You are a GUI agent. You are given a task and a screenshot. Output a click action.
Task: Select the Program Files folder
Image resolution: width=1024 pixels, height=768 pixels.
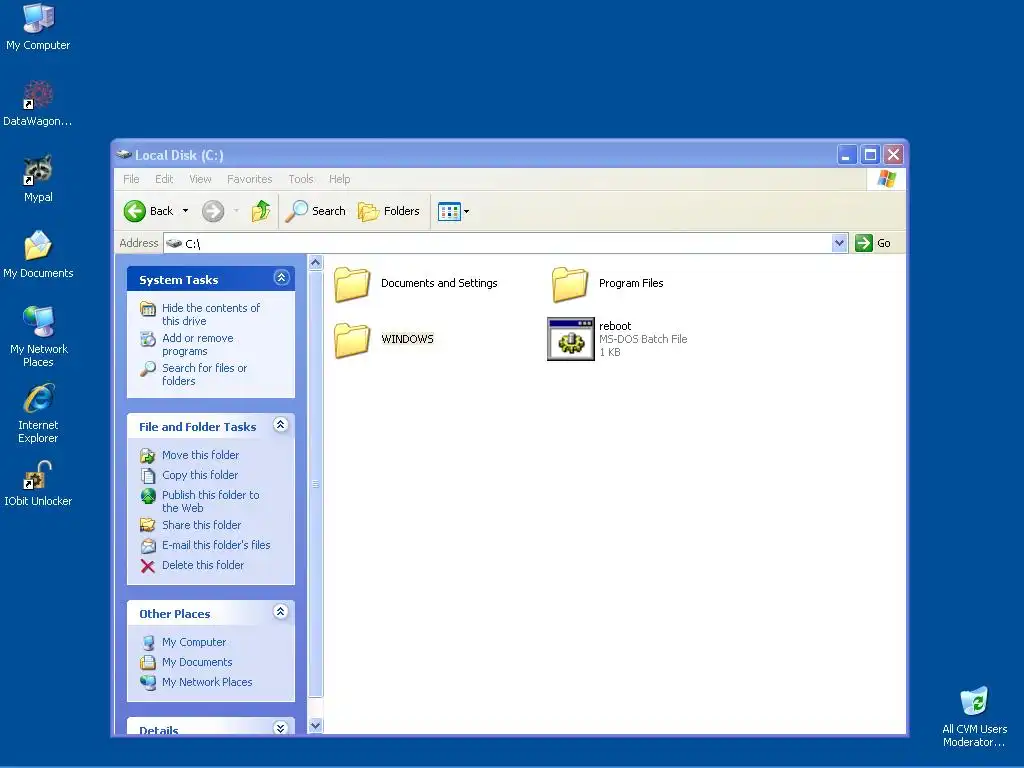pos(607,283)
